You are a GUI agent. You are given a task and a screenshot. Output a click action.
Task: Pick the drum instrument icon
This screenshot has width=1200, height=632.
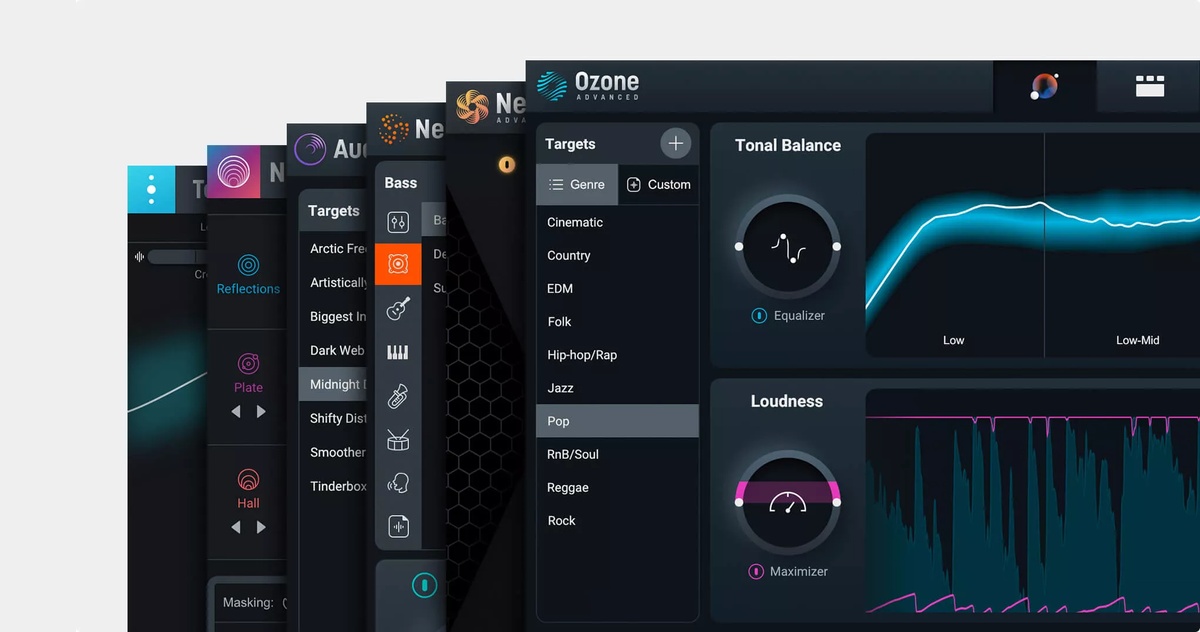[x=398, y=439]
